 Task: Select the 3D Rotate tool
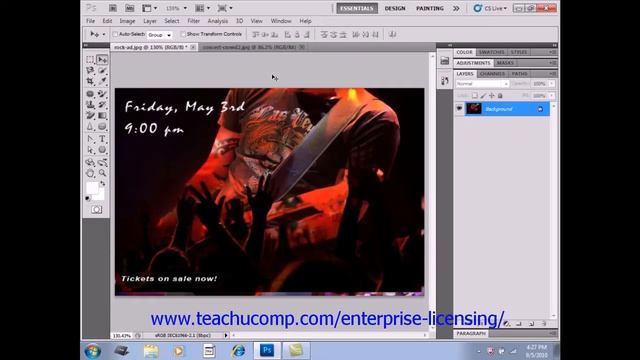click(90, 162)
